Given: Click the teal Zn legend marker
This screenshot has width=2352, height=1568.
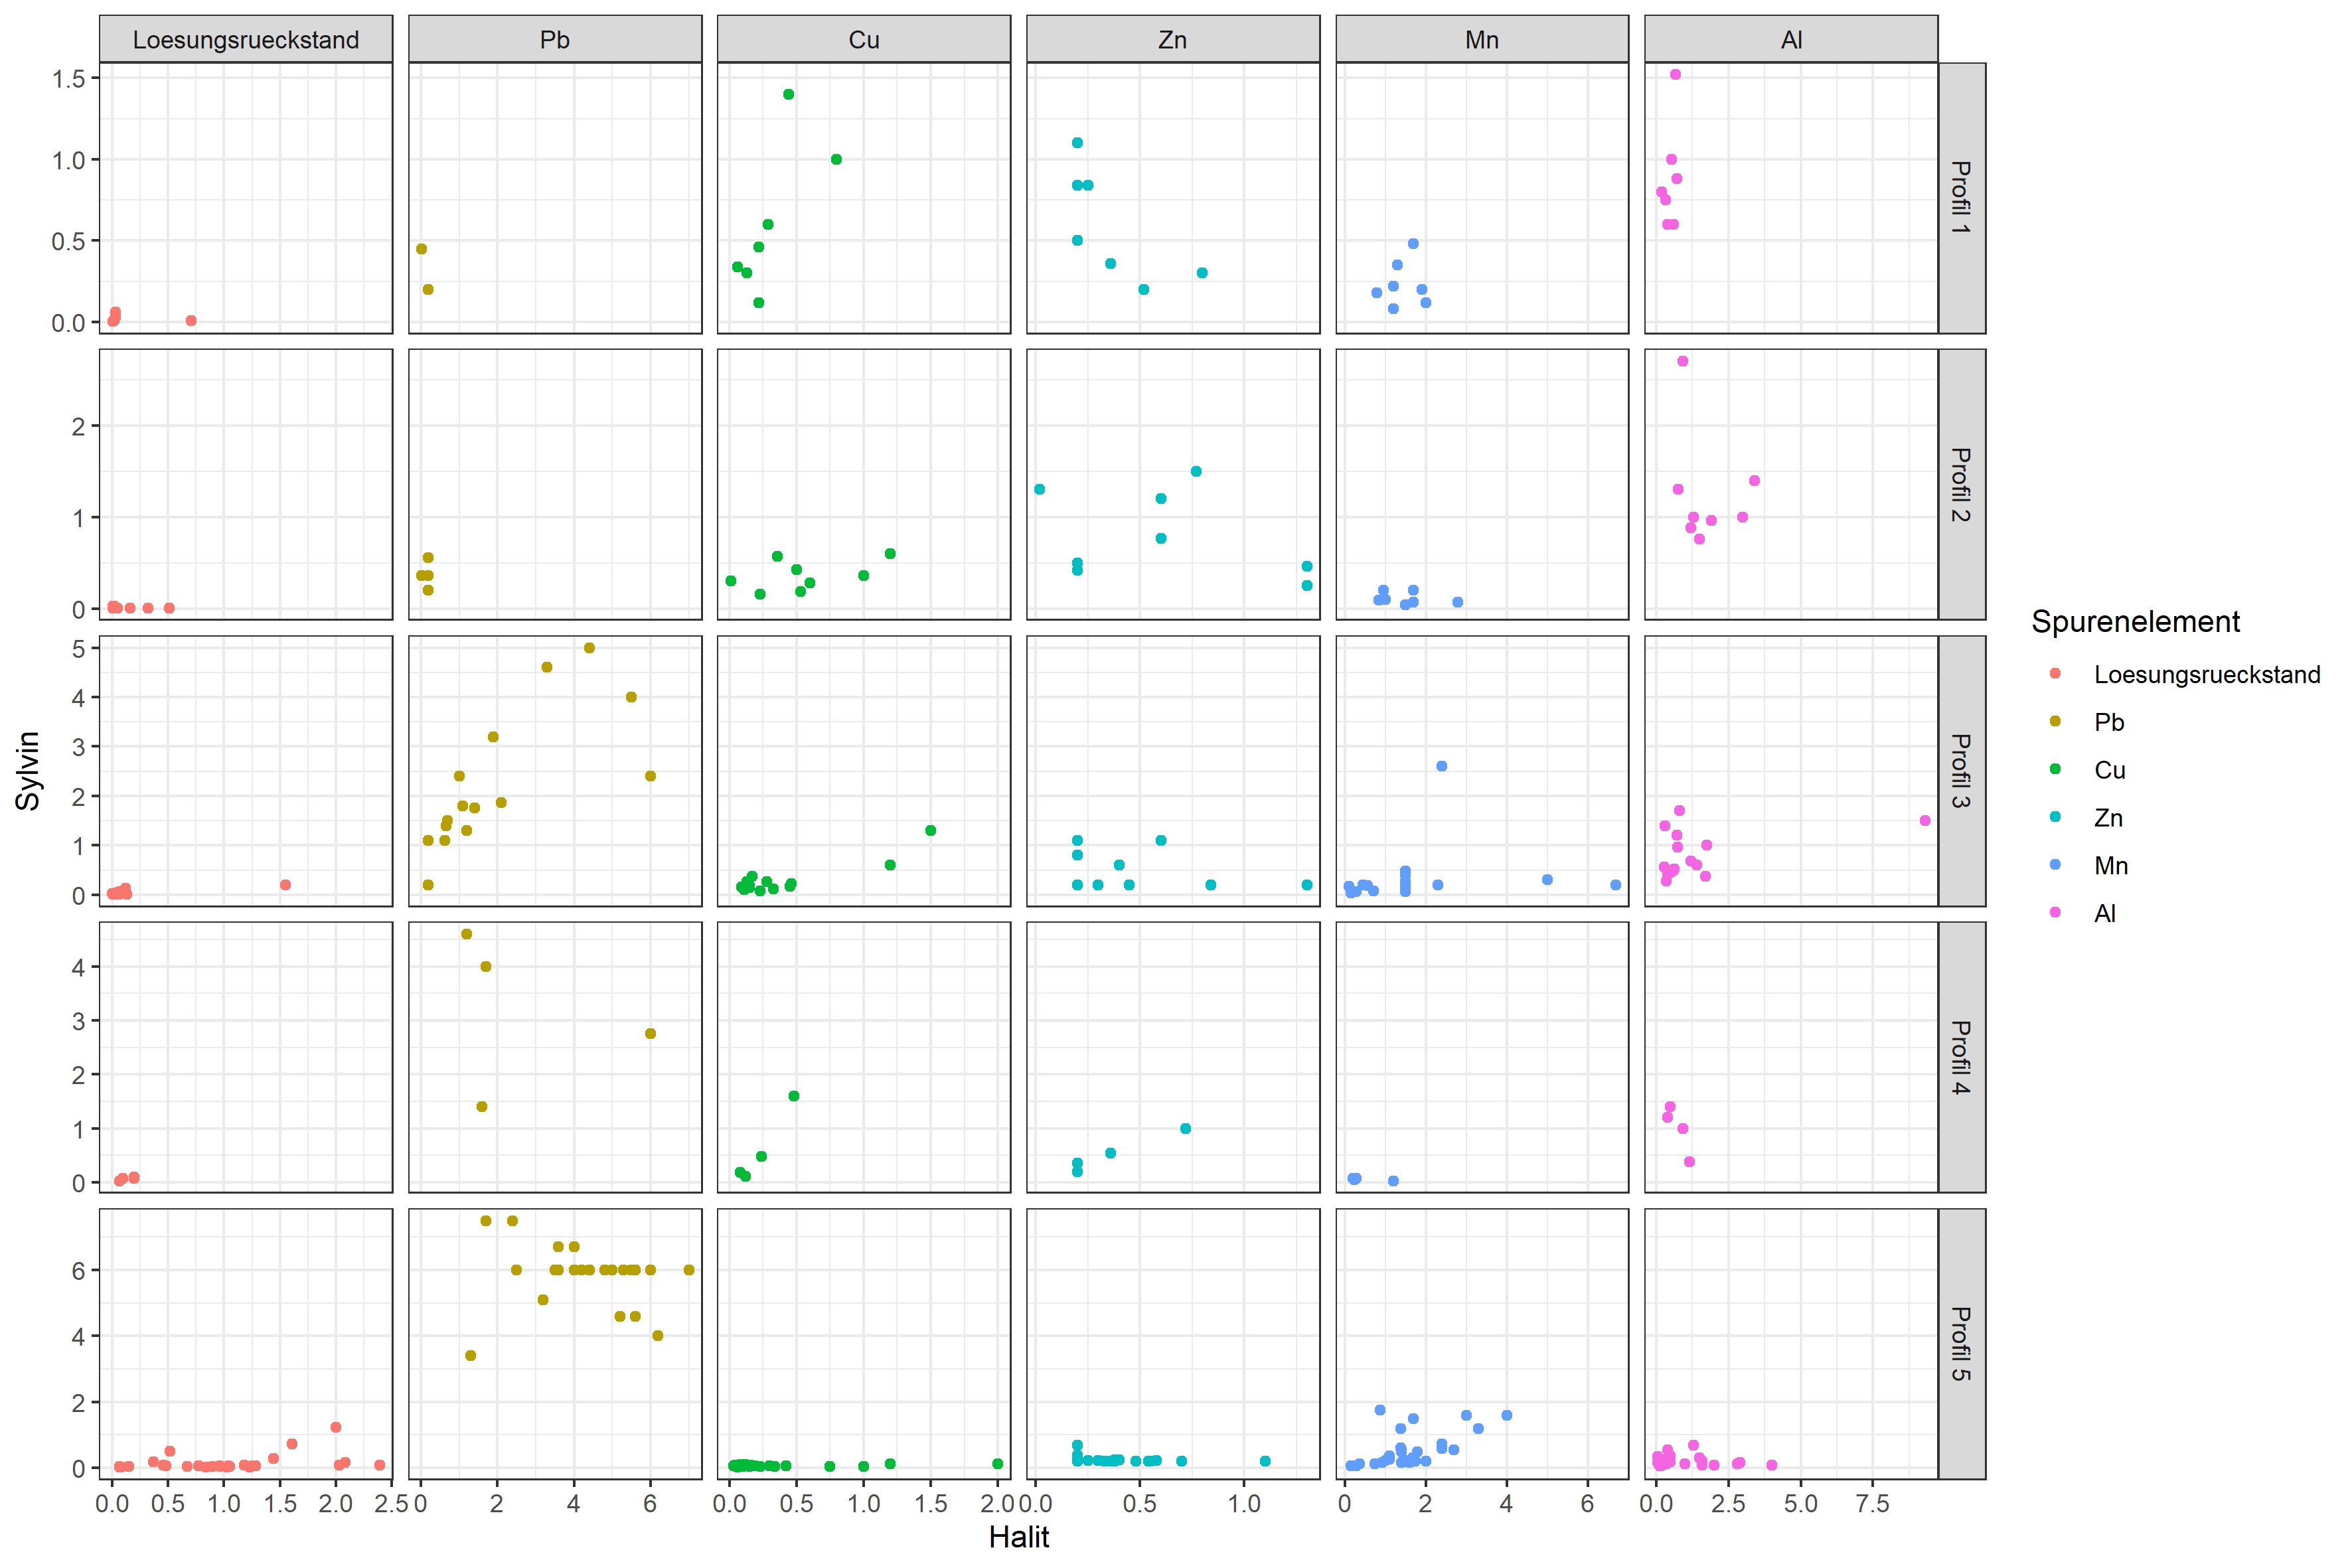Looking at the screenshot, I should tap(2055, 817).
